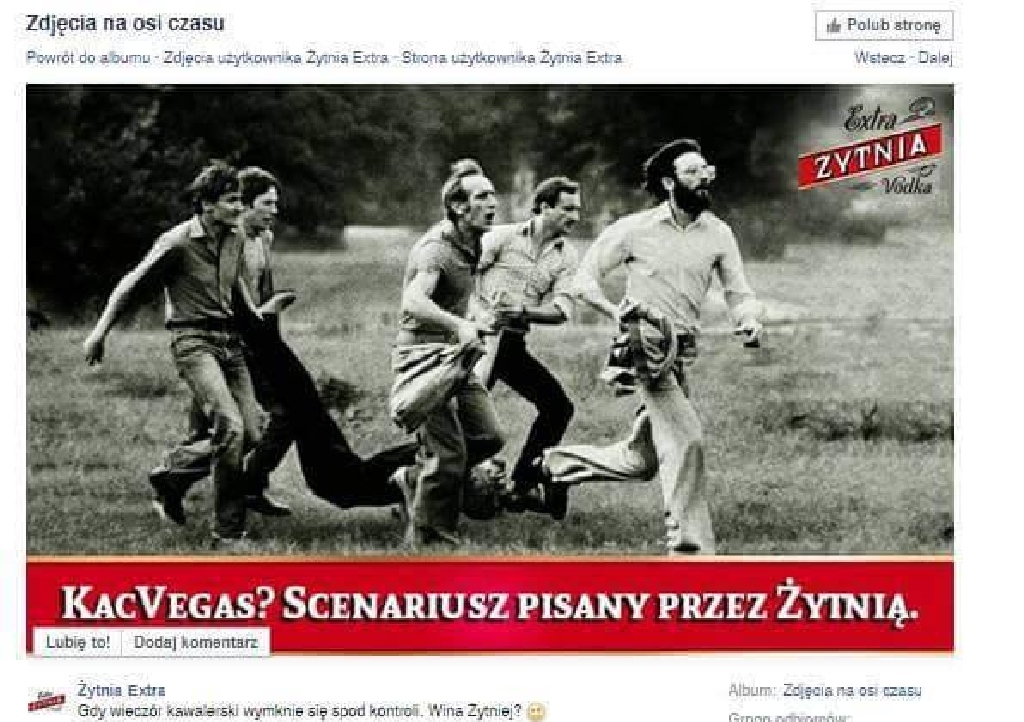Go to previous photo with Wstecz
The height and width of the screenshot is (722, 1024).
pos(879,58)
